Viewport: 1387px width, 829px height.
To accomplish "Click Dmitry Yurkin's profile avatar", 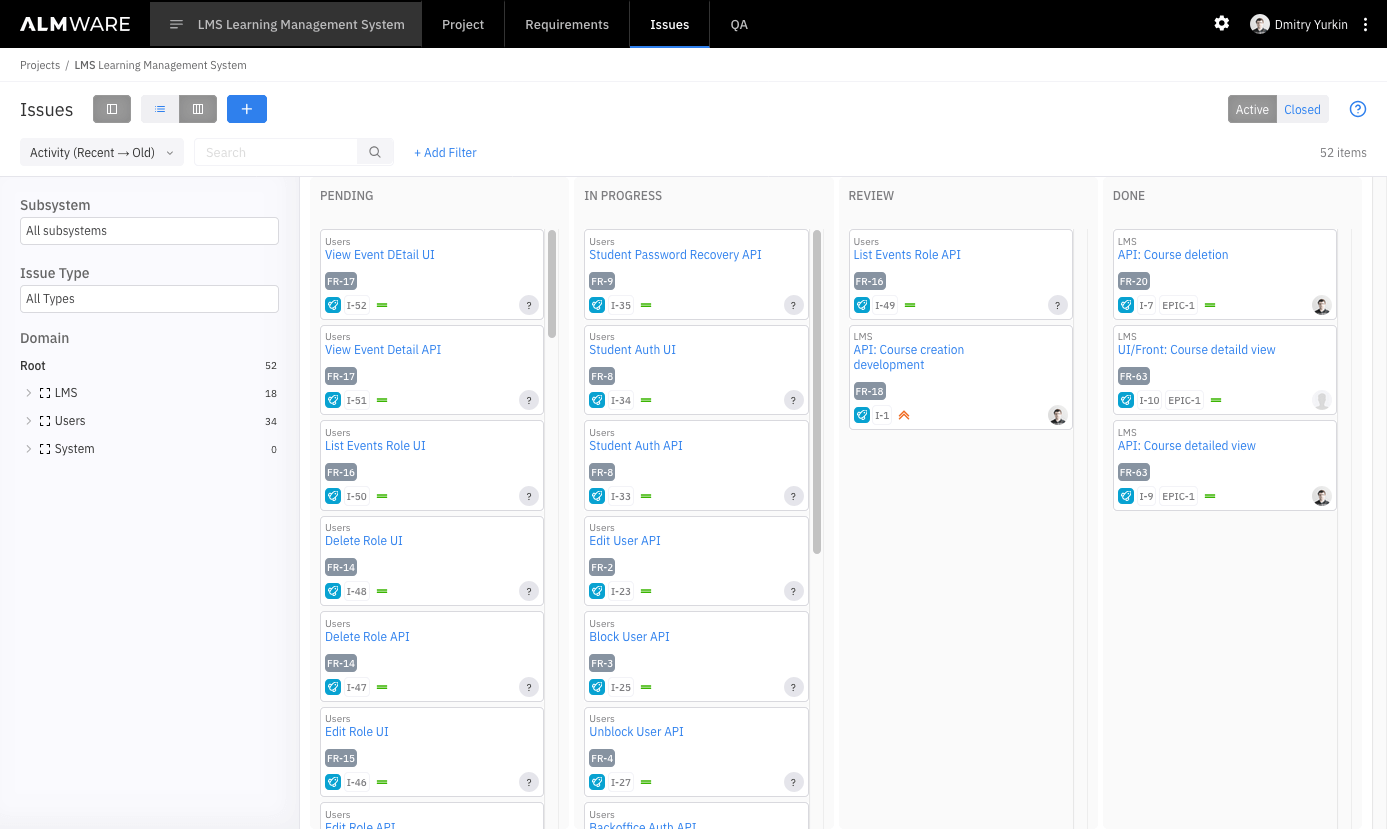I will coord(1260,24).
